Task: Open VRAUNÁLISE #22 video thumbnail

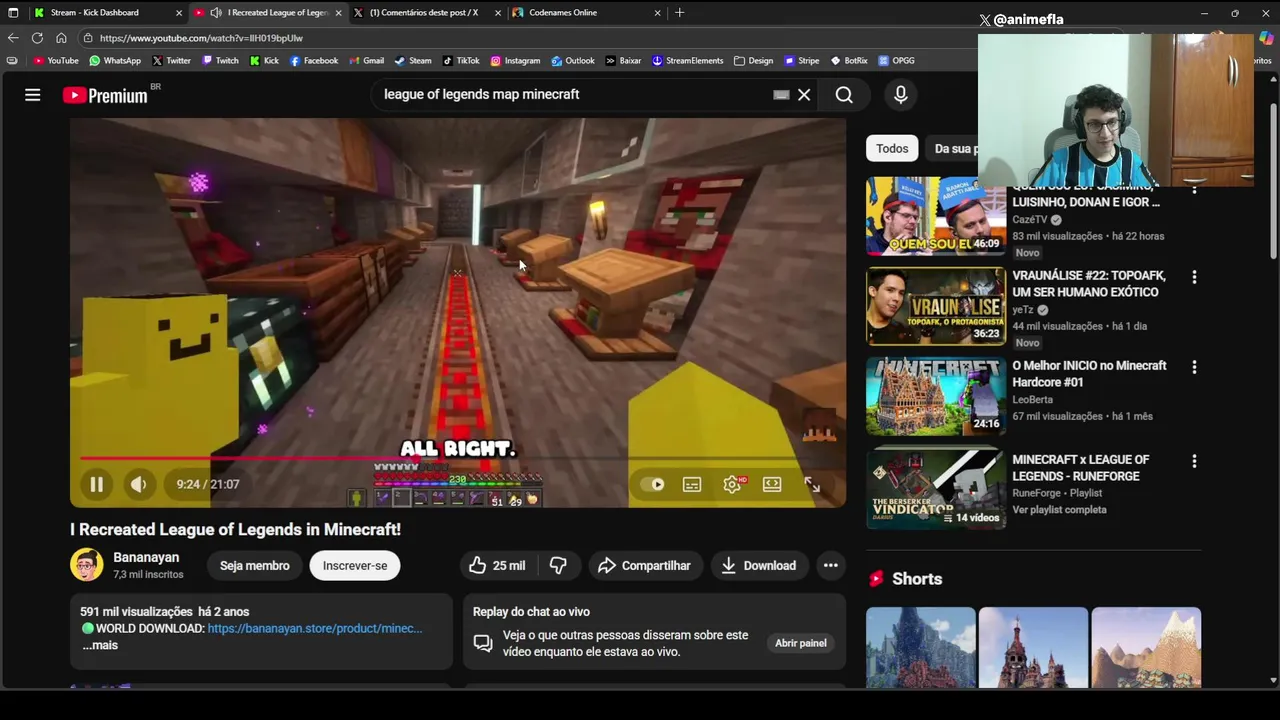Action: pos(935,306)
